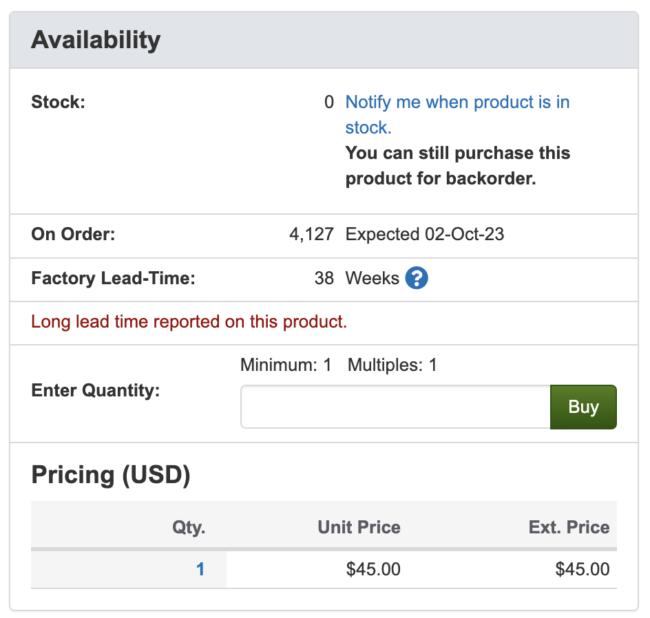Click the Buy button

[583, 407]
